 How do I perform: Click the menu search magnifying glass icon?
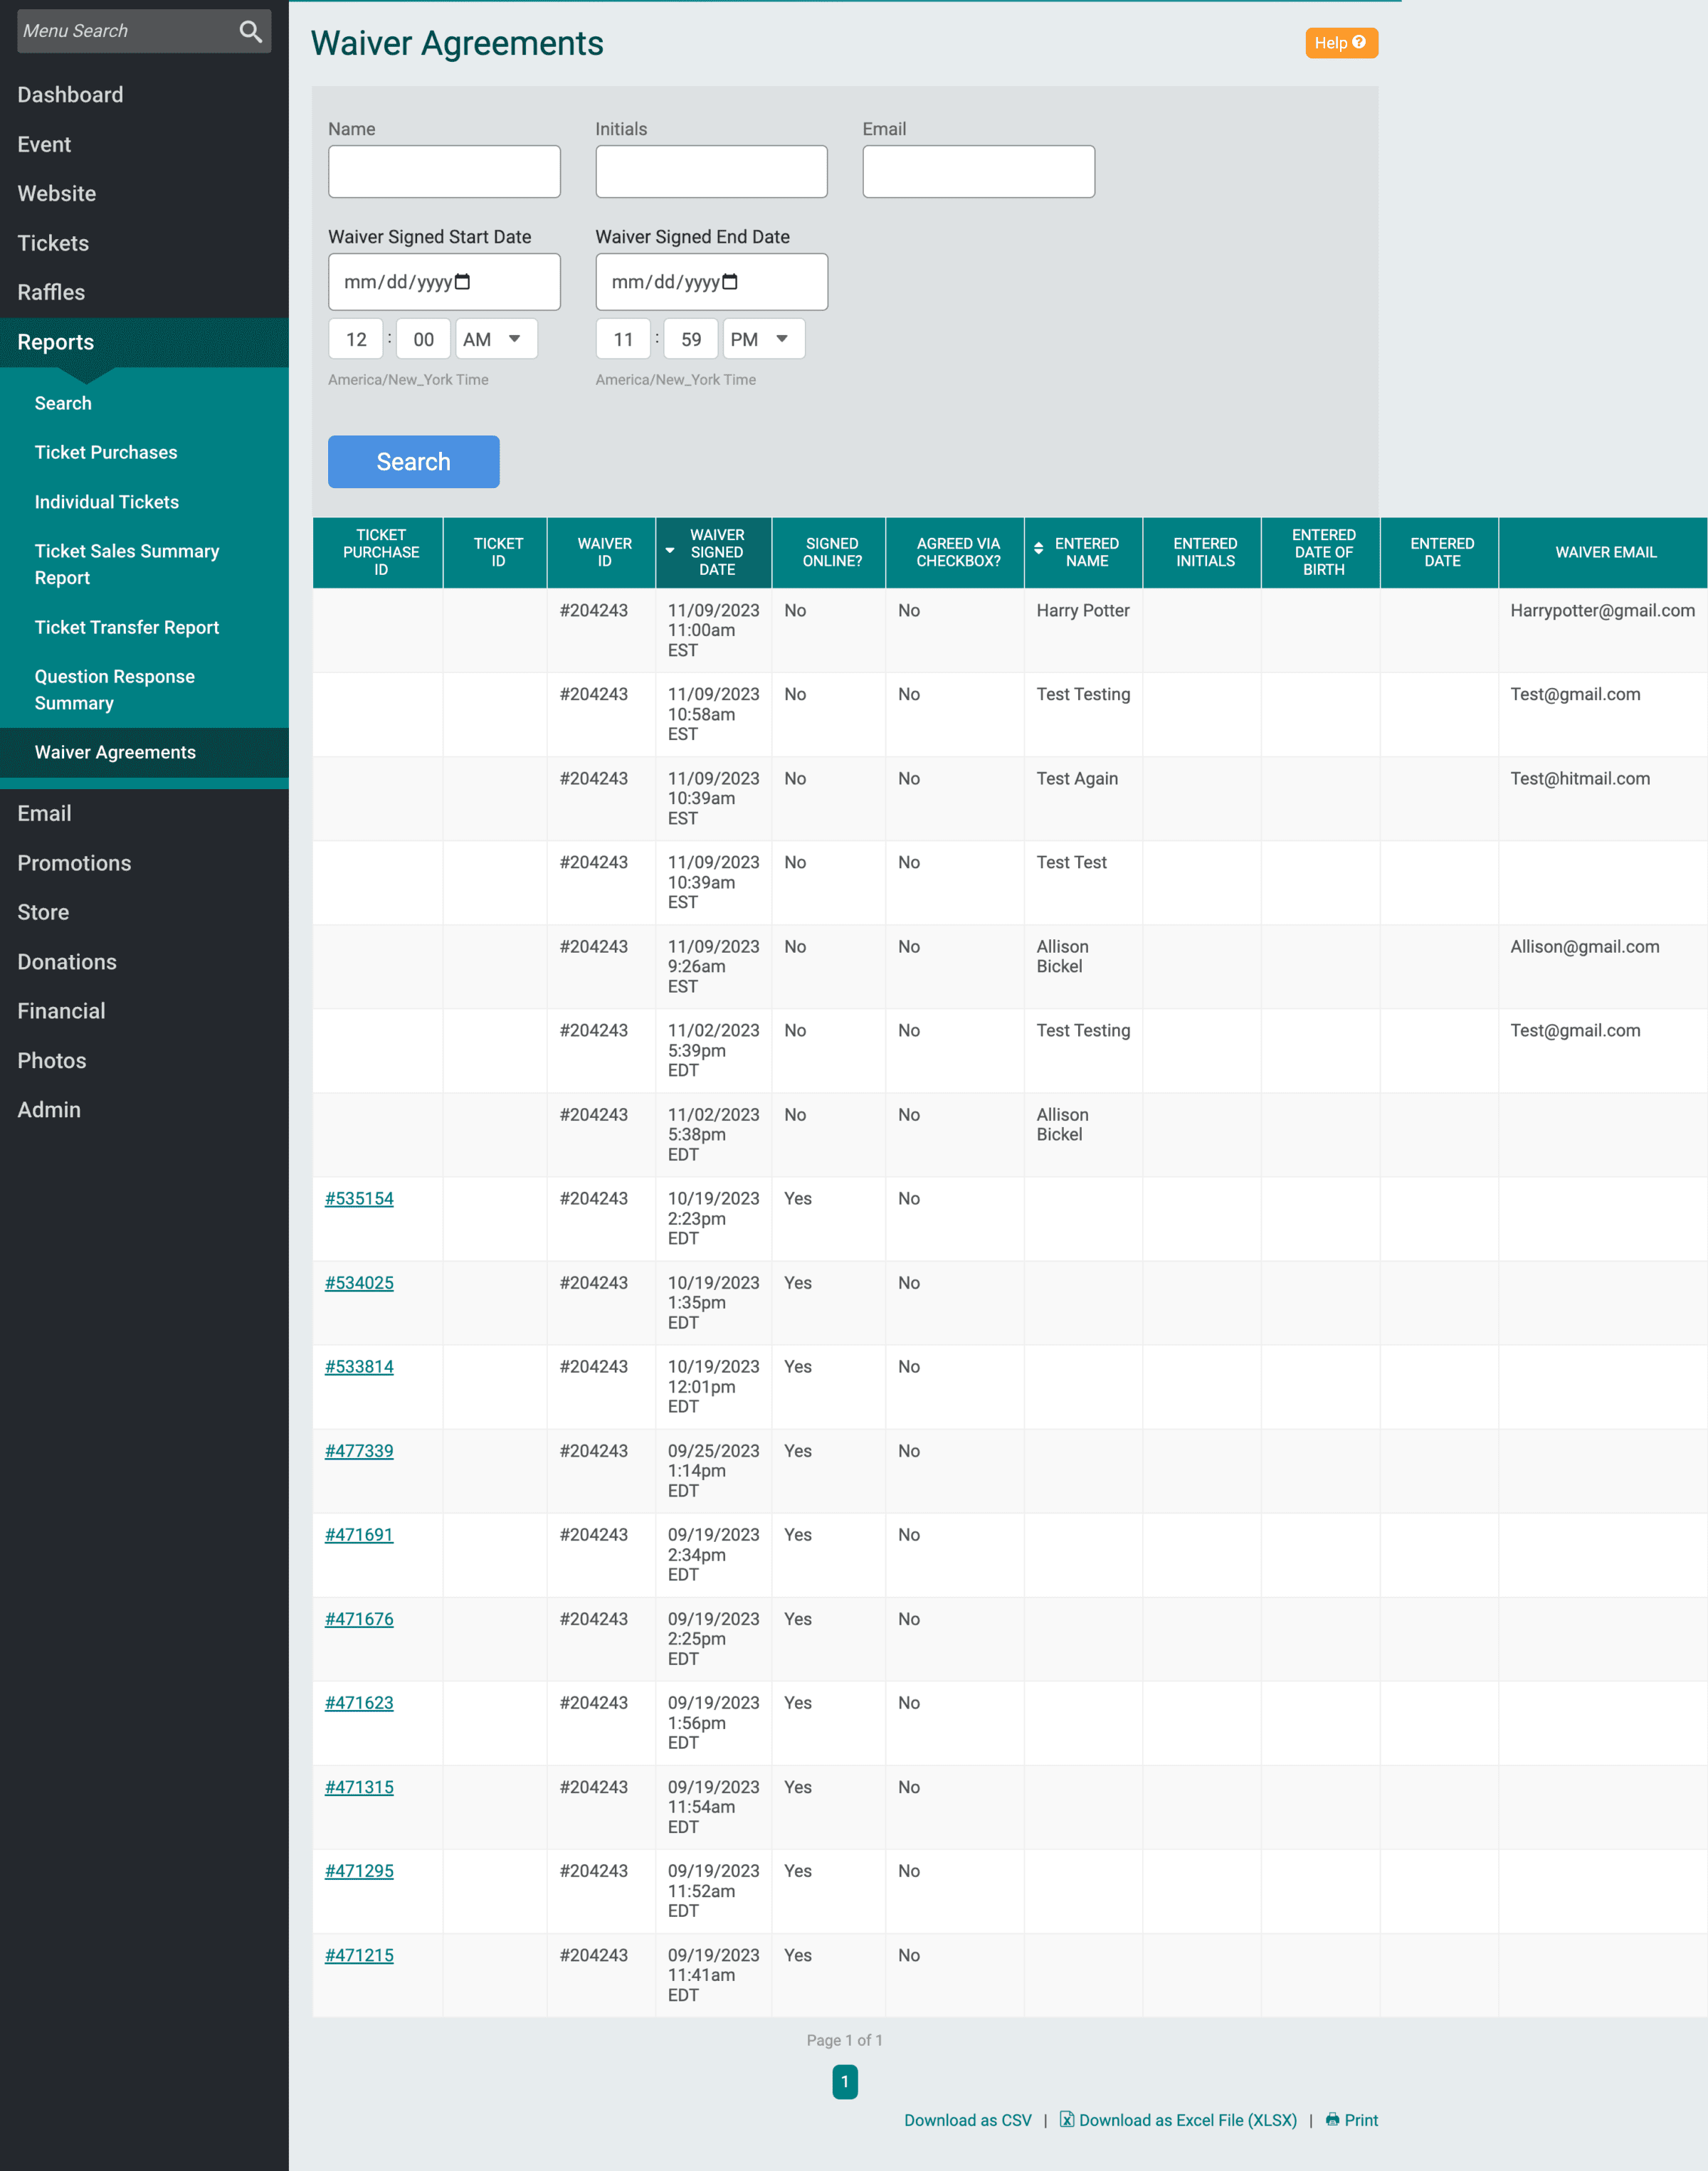pos(249,31)
